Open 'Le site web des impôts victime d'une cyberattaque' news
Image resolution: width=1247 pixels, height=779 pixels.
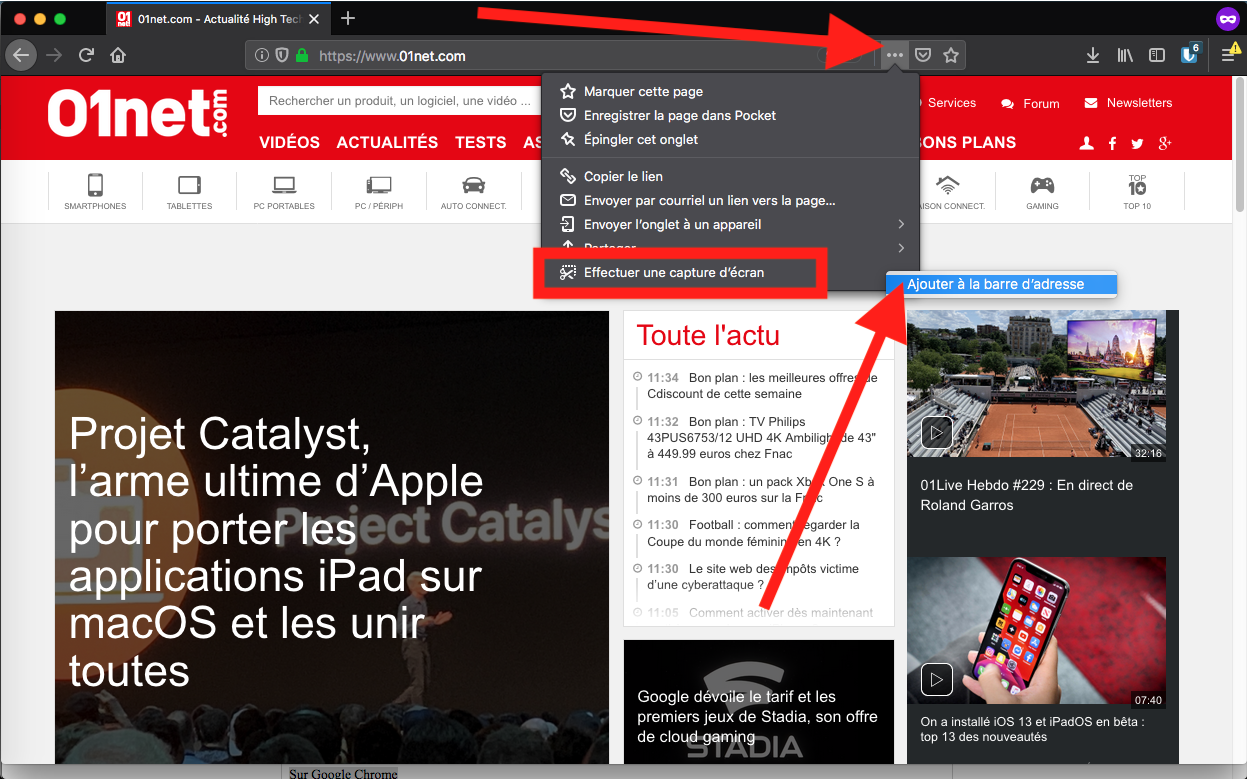pos(753,577)
